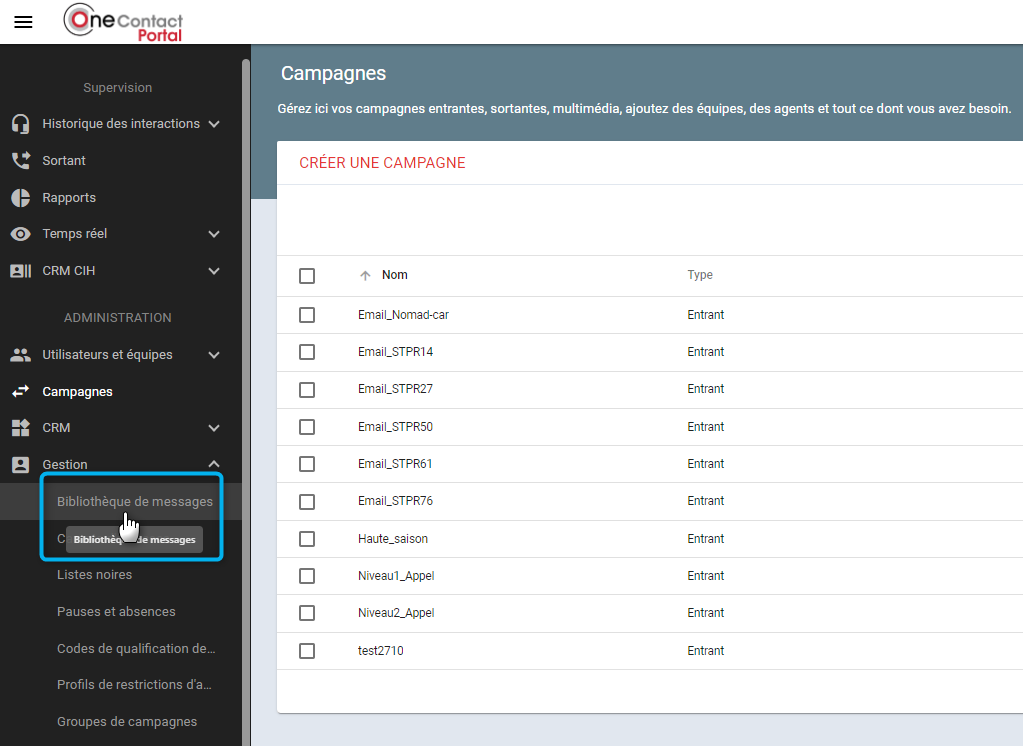Collapse the Gestion section chevron
The width and height of the screenshot is (1023, 746).
coord(214,464)
